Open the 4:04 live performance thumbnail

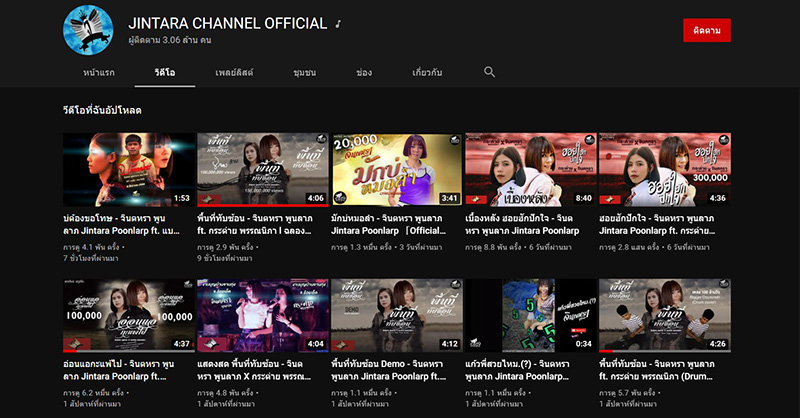click(263, 315)
